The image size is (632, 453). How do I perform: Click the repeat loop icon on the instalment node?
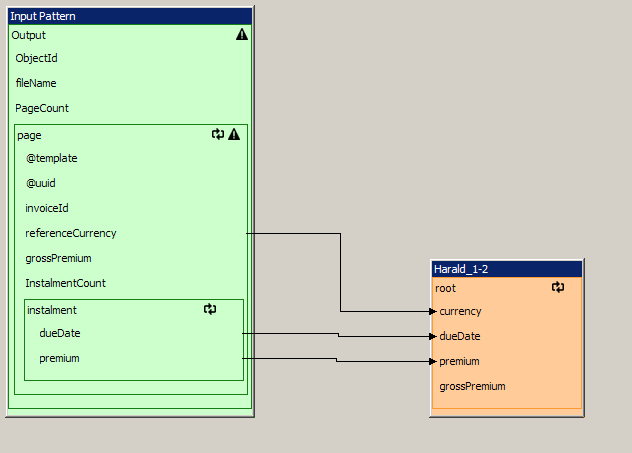click(x=210, y=310)
